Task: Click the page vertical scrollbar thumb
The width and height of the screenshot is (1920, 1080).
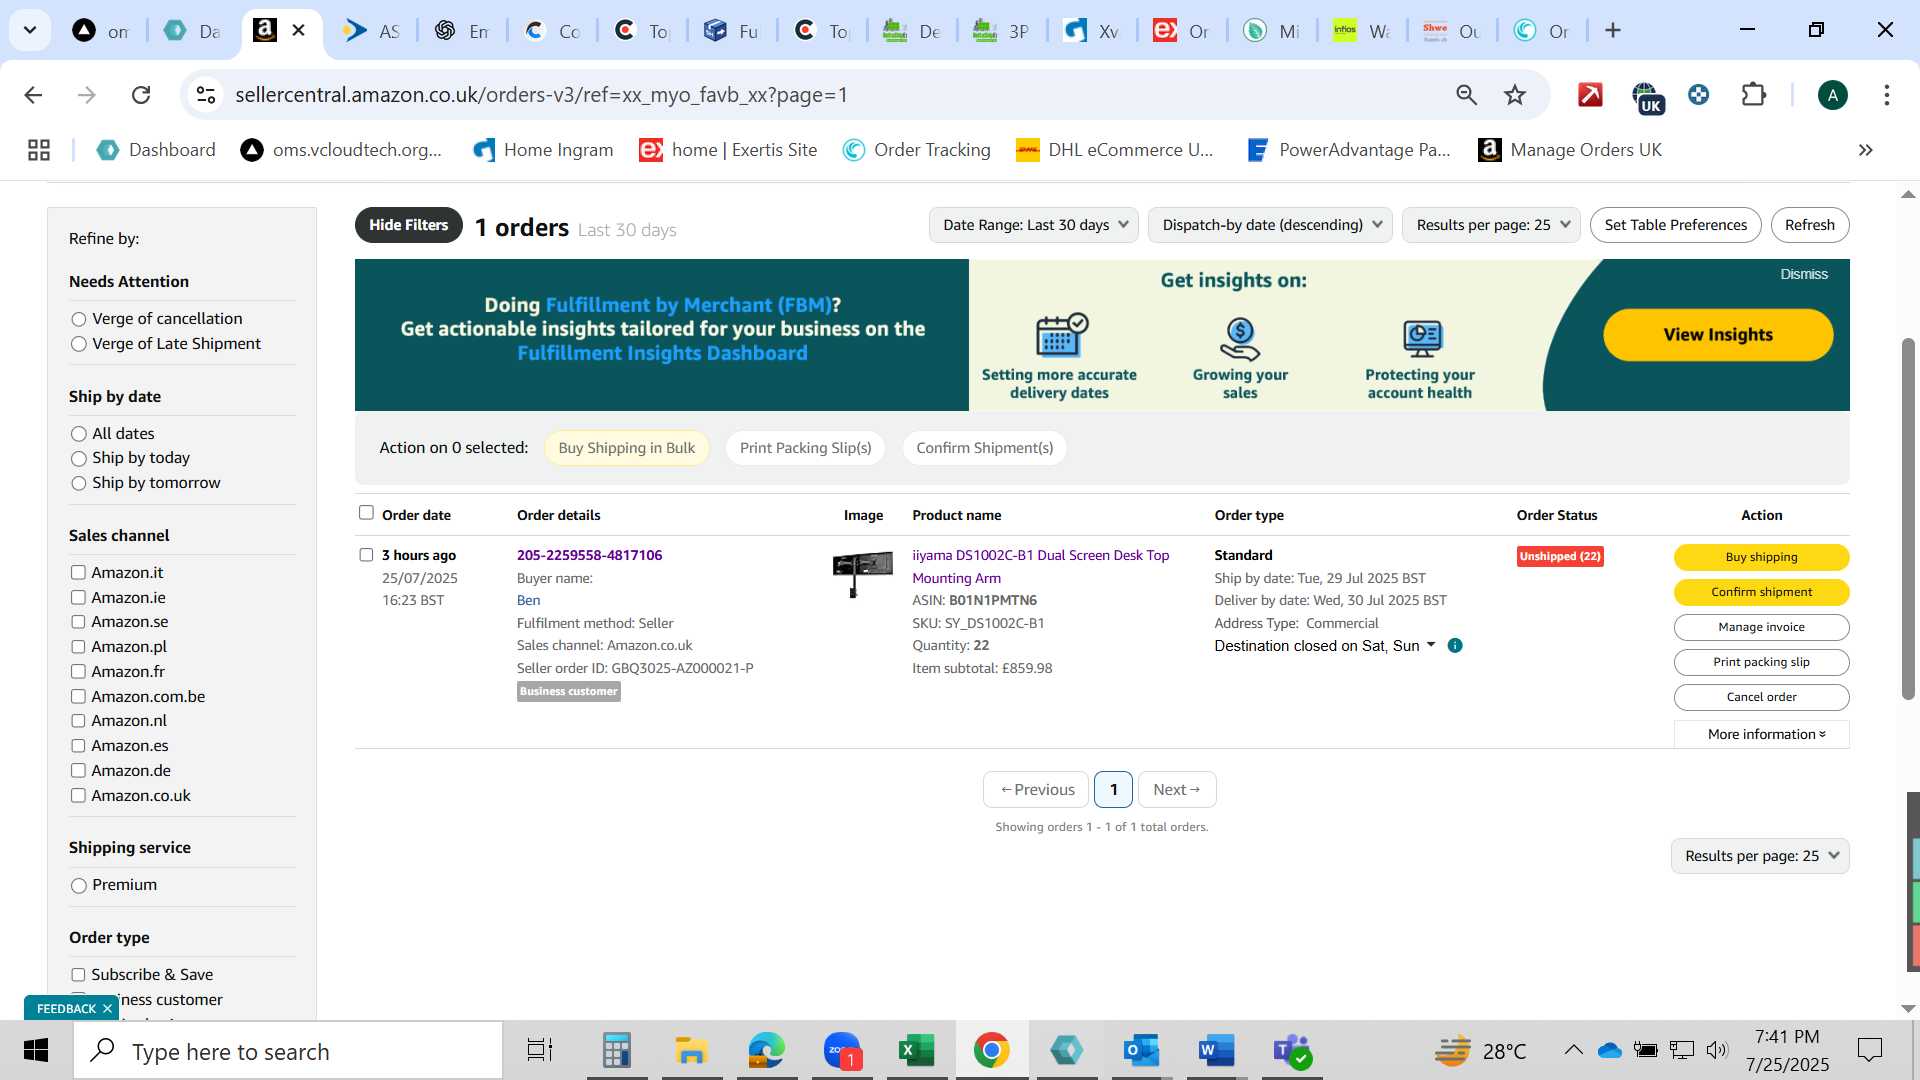Action: click(1908, 520)
